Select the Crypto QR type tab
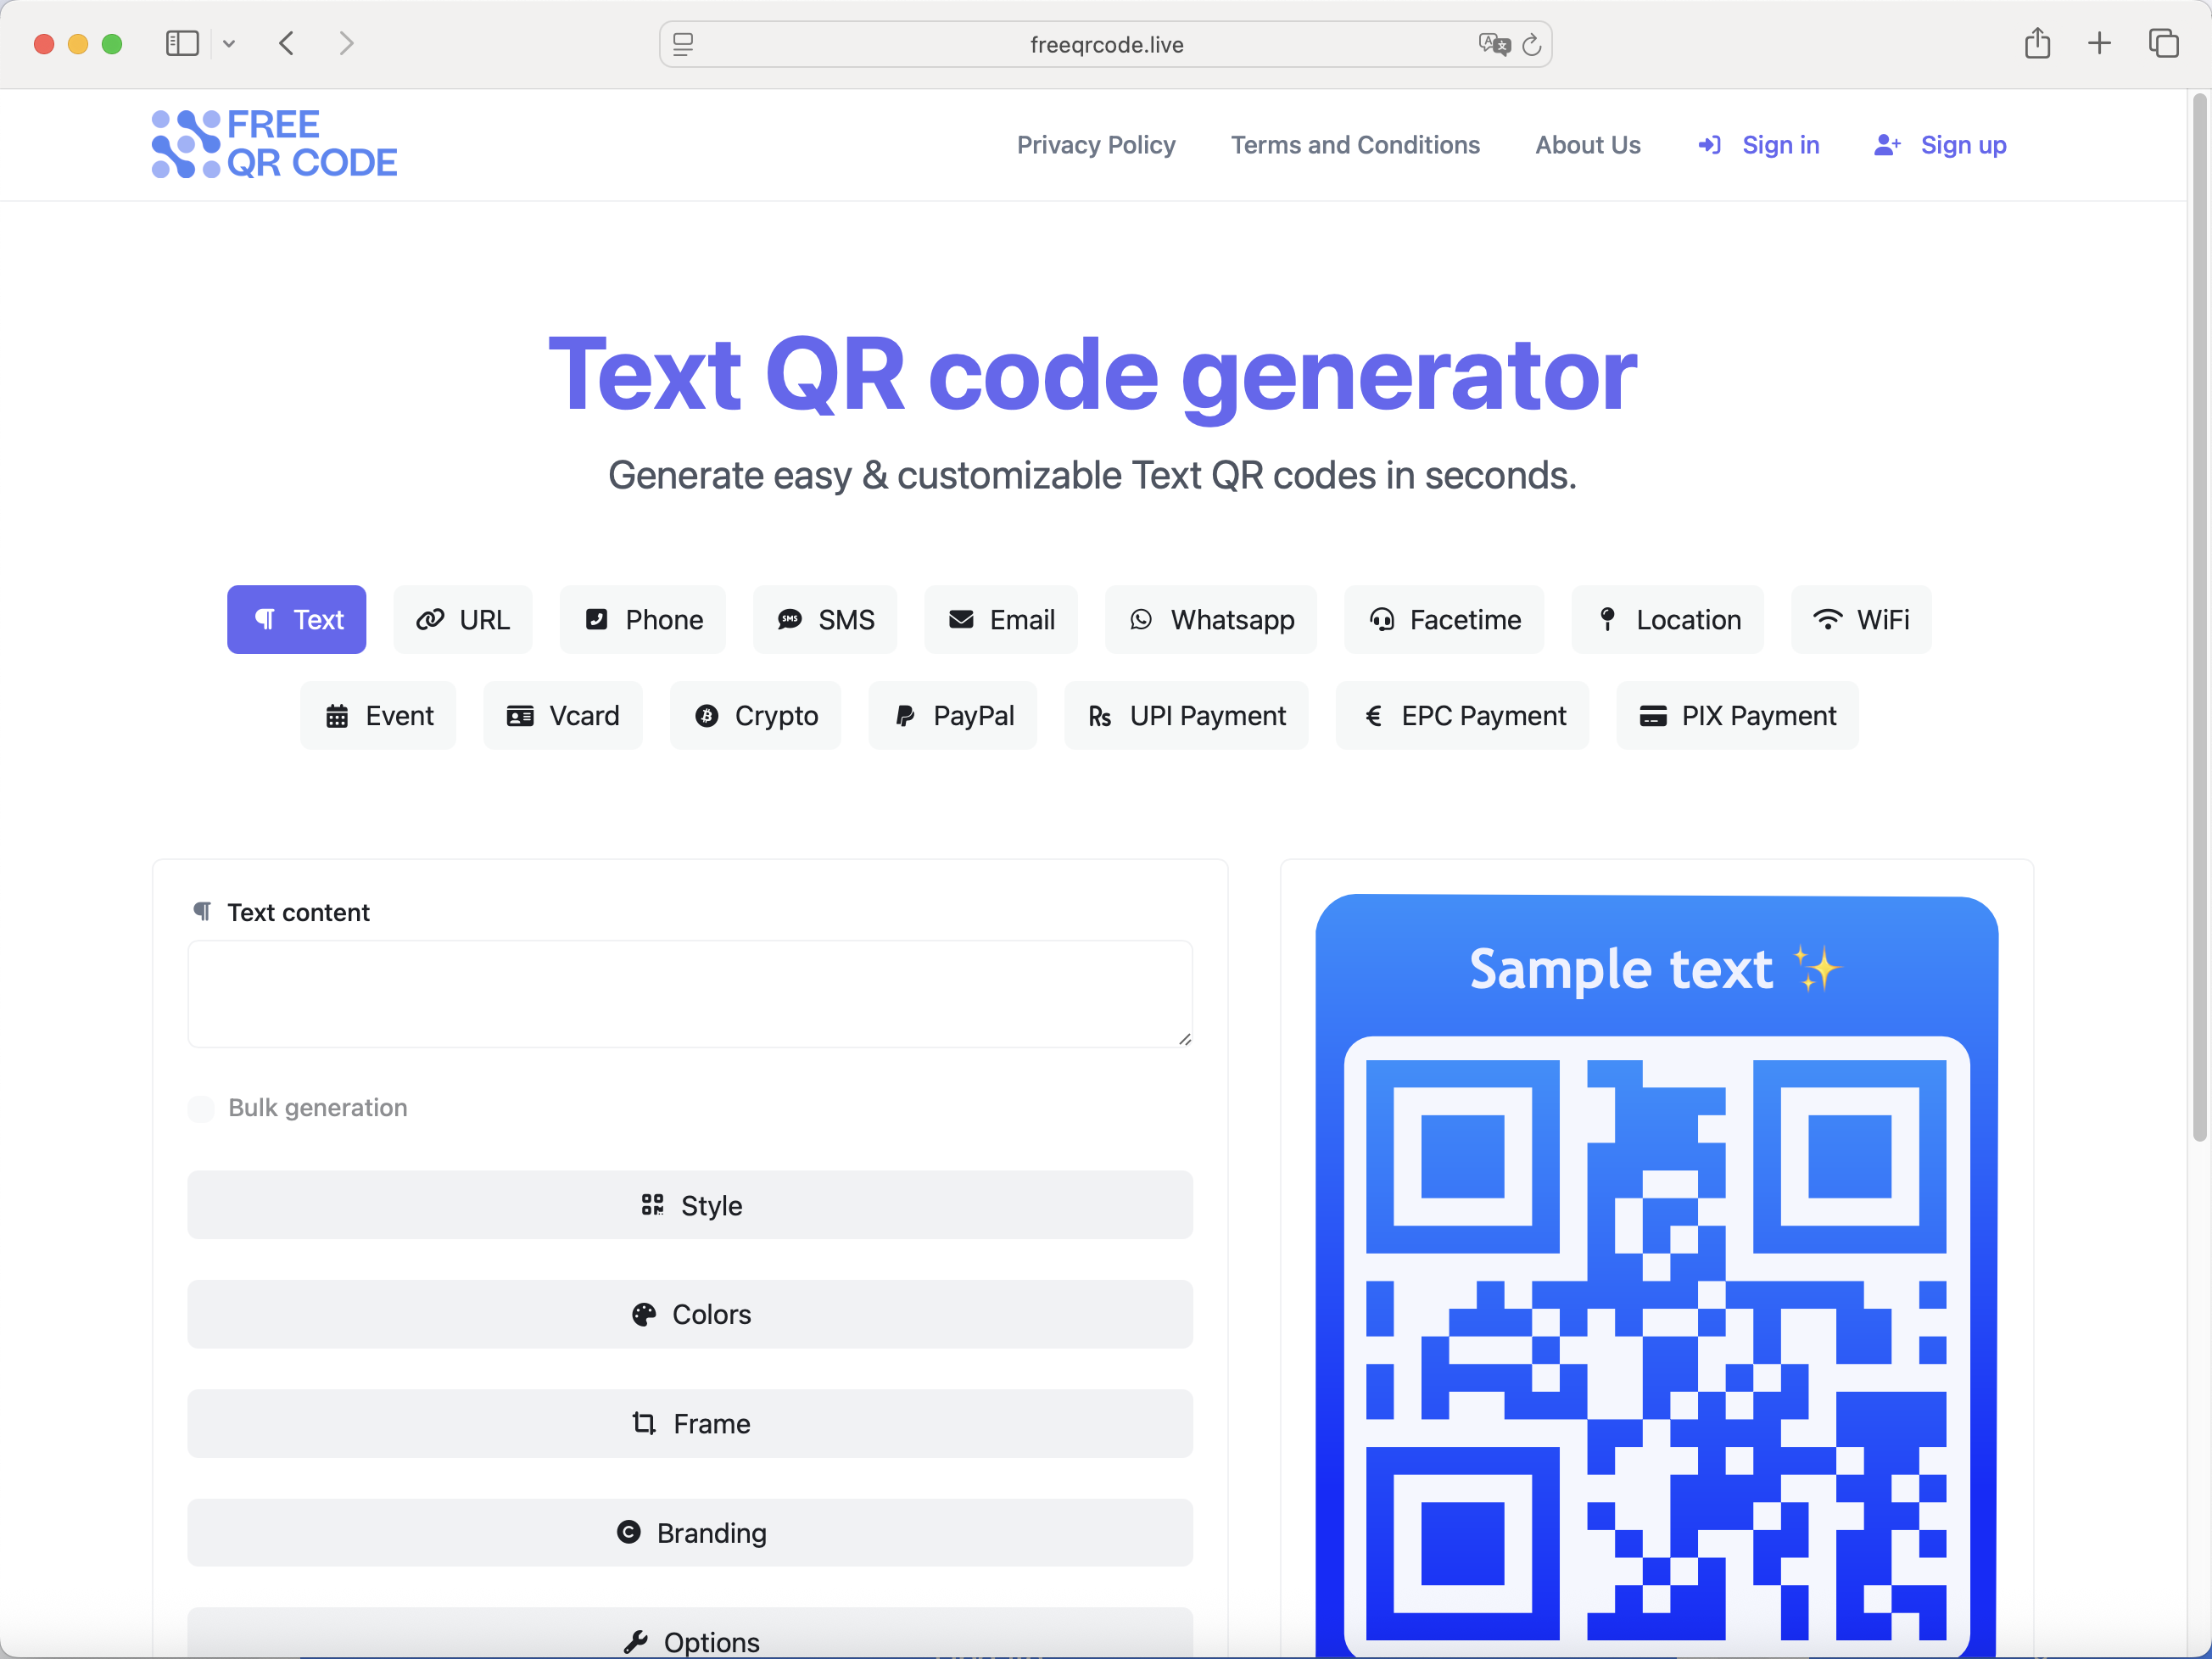Image resolution: width=2212 pixels, height=1659 pixels. 755,716
